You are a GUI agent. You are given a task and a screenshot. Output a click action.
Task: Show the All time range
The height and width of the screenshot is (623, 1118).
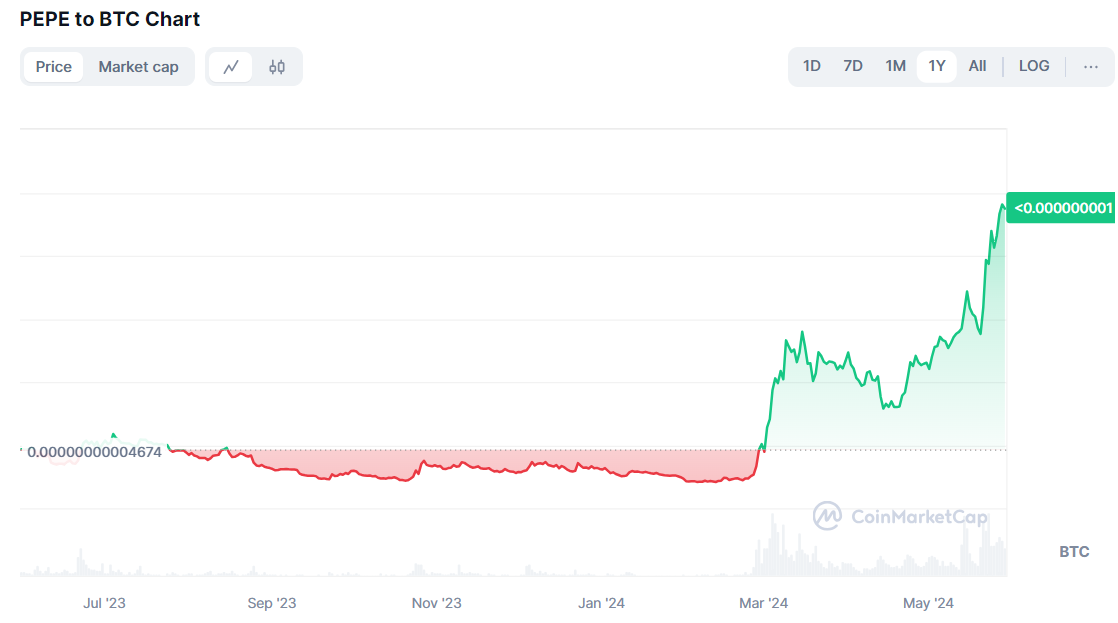click(977, 66)
